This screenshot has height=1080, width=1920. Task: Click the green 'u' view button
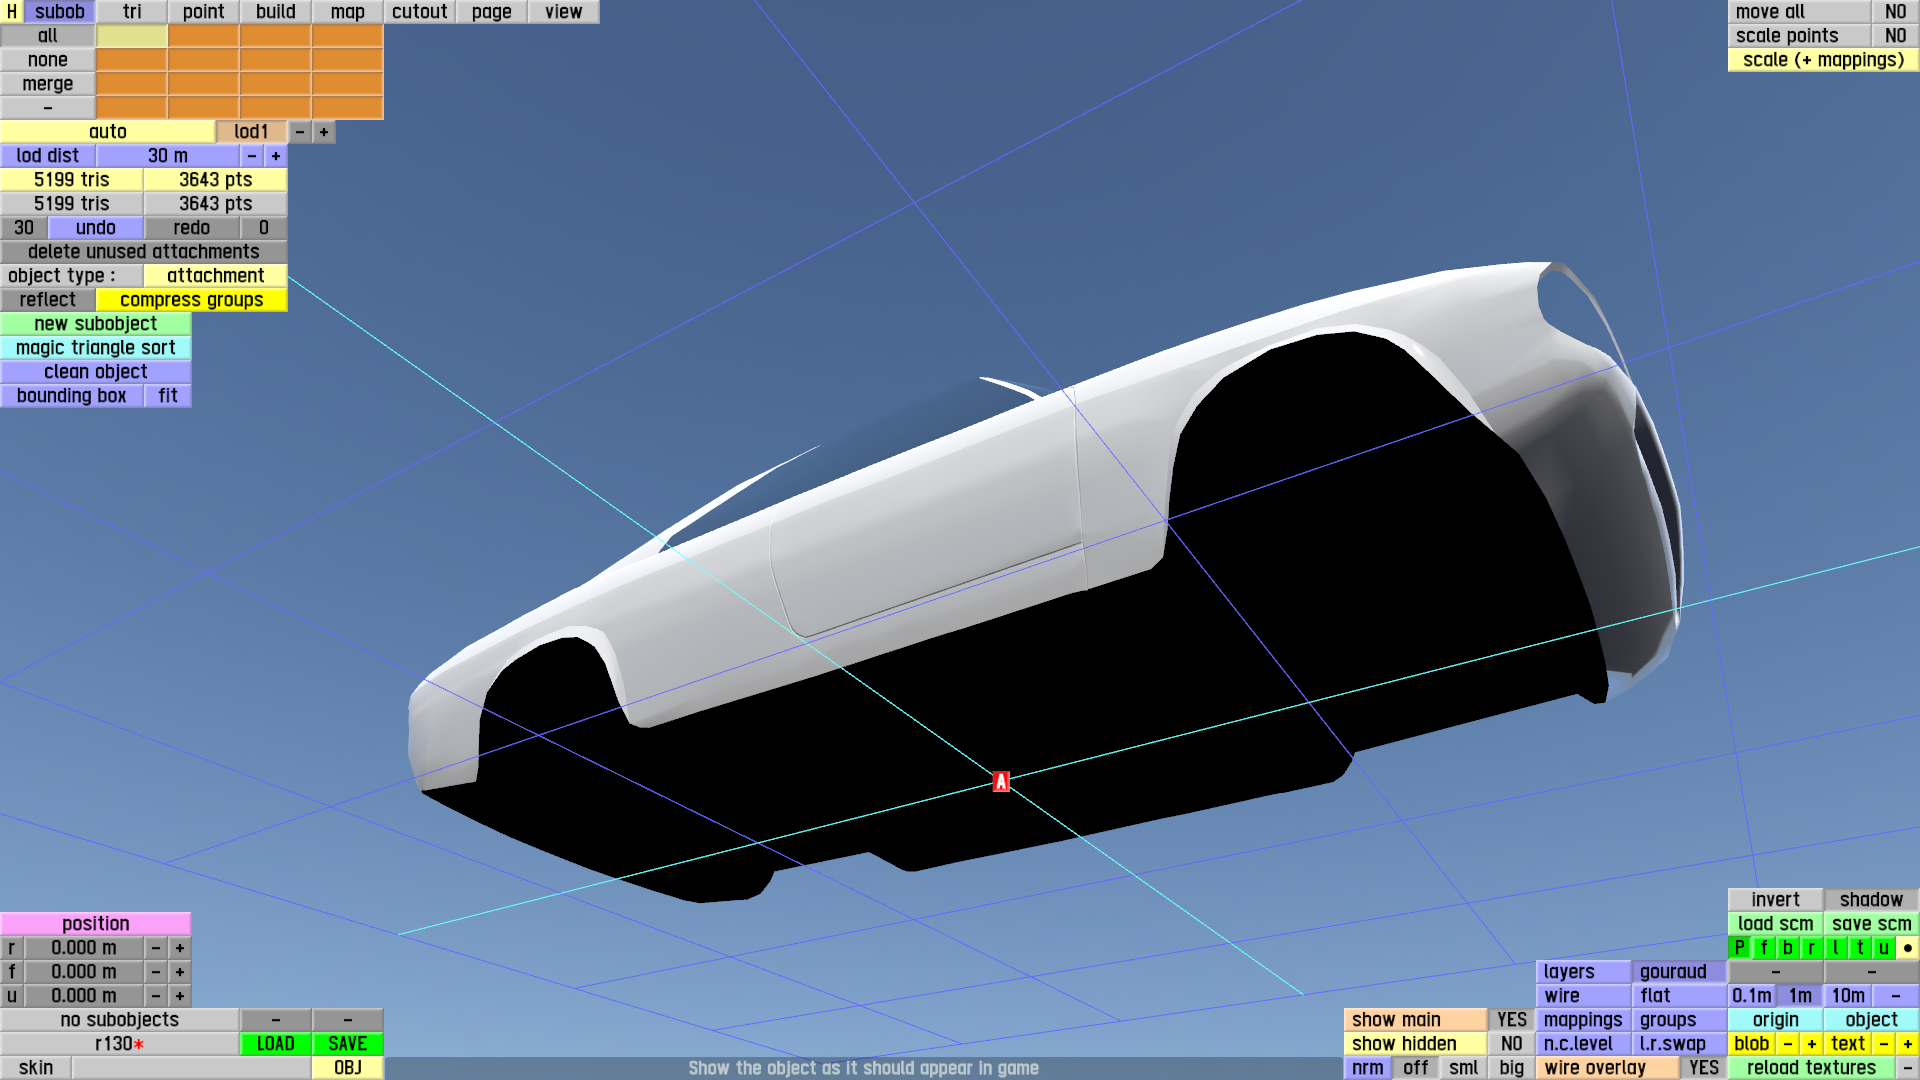click(x=1883, y=948)
